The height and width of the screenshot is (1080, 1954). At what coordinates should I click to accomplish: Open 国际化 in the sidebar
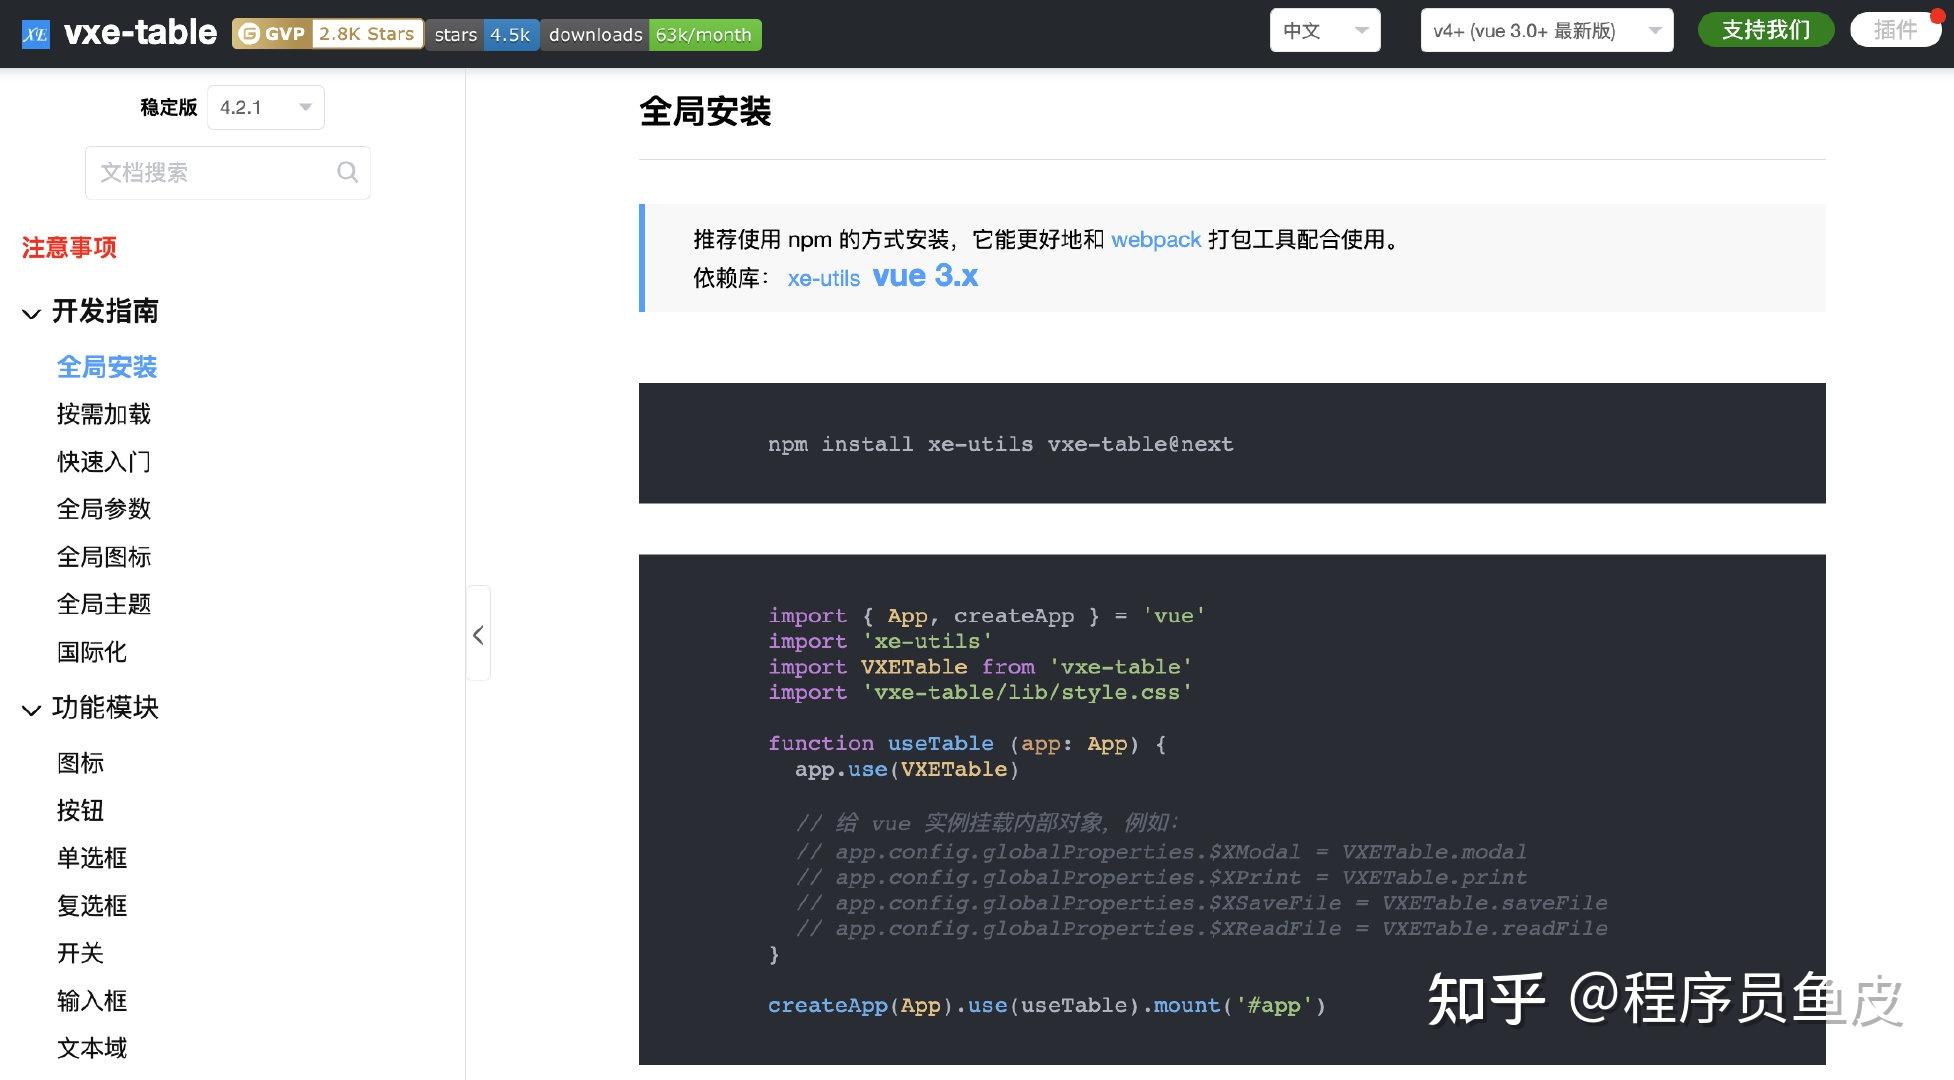point(92,652)
